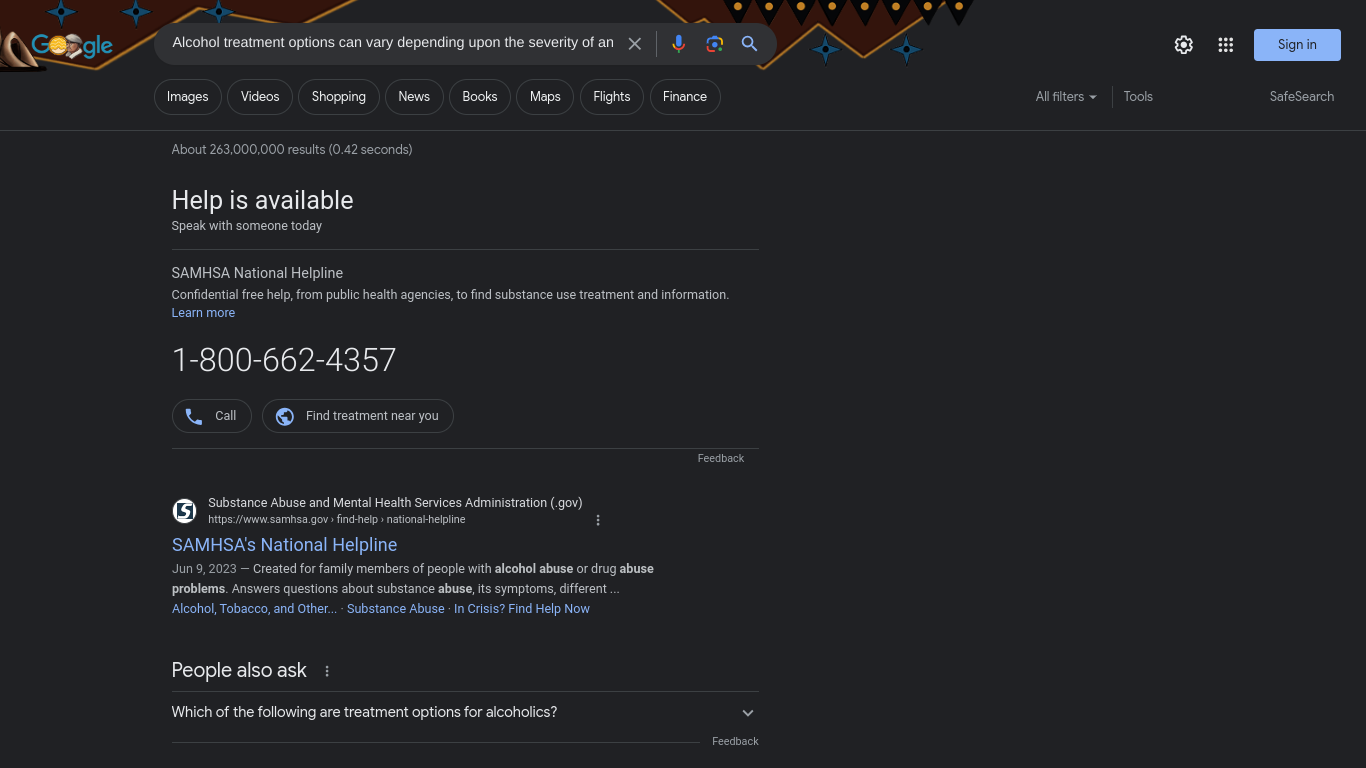
Task: Open the Learn more link under SAMHSA Helpline
Action: (203, 313)
